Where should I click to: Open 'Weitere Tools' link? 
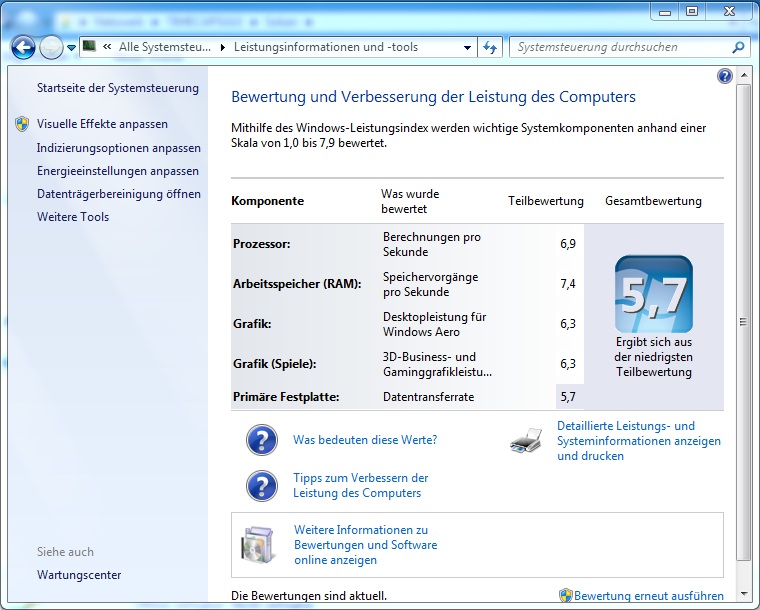point(73,217)
